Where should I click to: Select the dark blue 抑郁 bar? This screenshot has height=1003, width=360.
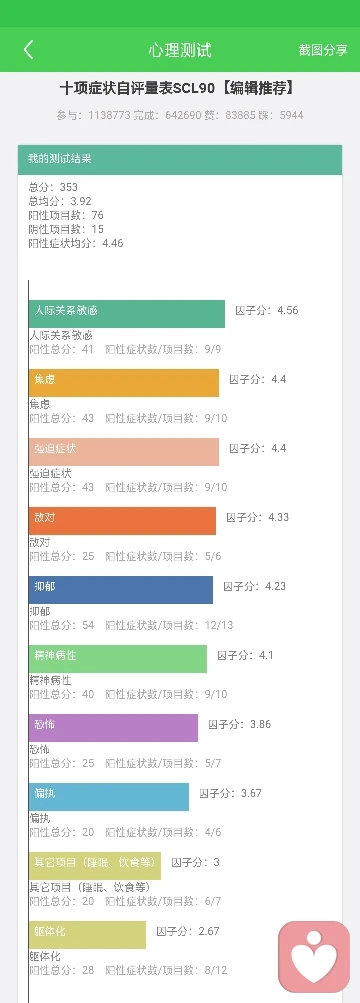pos(121,590)
